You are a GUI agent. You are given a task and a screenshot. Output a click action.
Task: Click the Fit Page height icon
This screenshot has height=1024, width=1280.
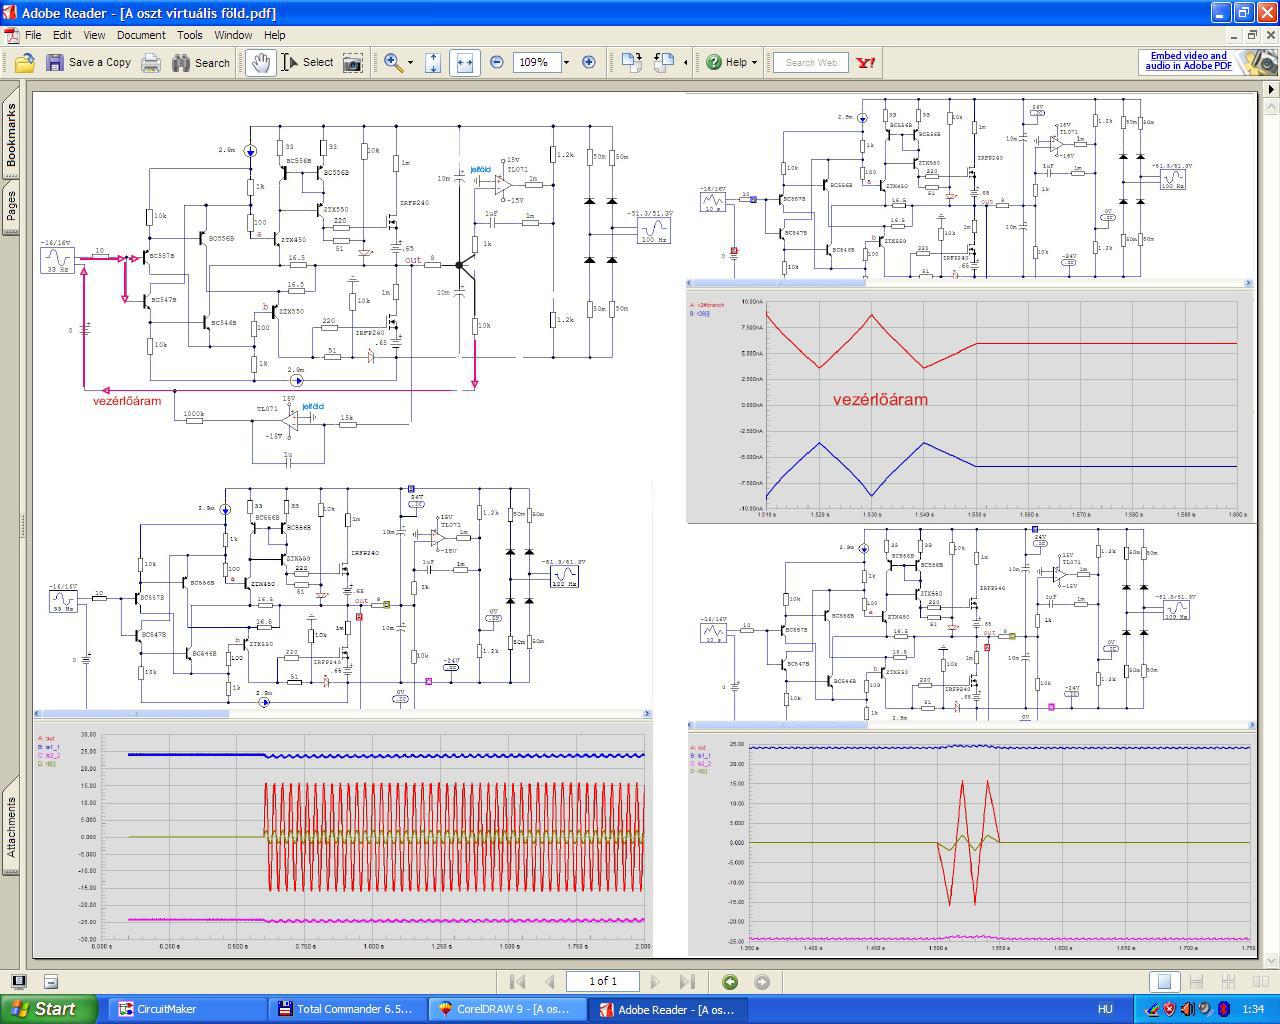click(x=433, y=62)
